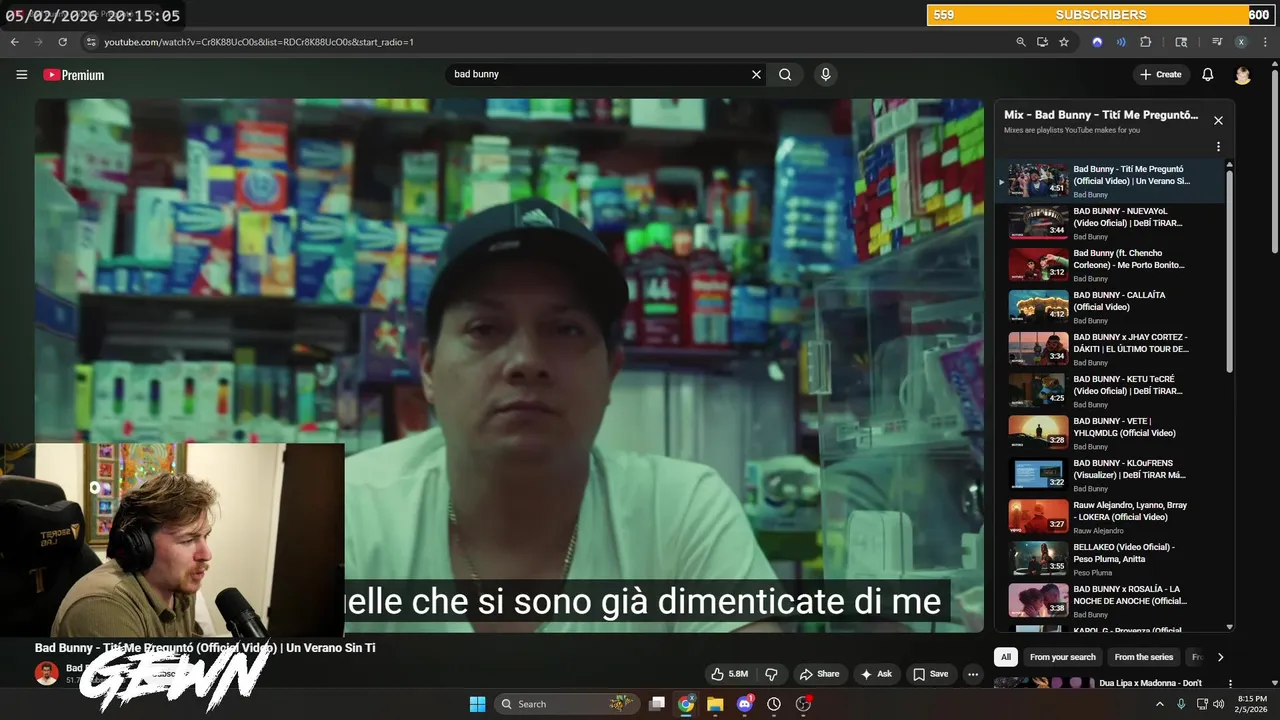Select the 'From the series' chip
Image resolution: width=1280 pixels, height=720 pixels.
point(1144,657)
